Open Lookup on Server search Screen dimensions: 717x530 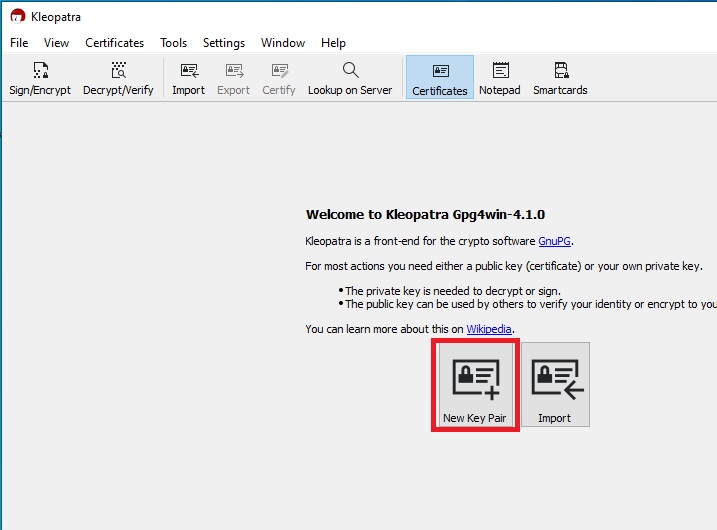tap(350, 78)
